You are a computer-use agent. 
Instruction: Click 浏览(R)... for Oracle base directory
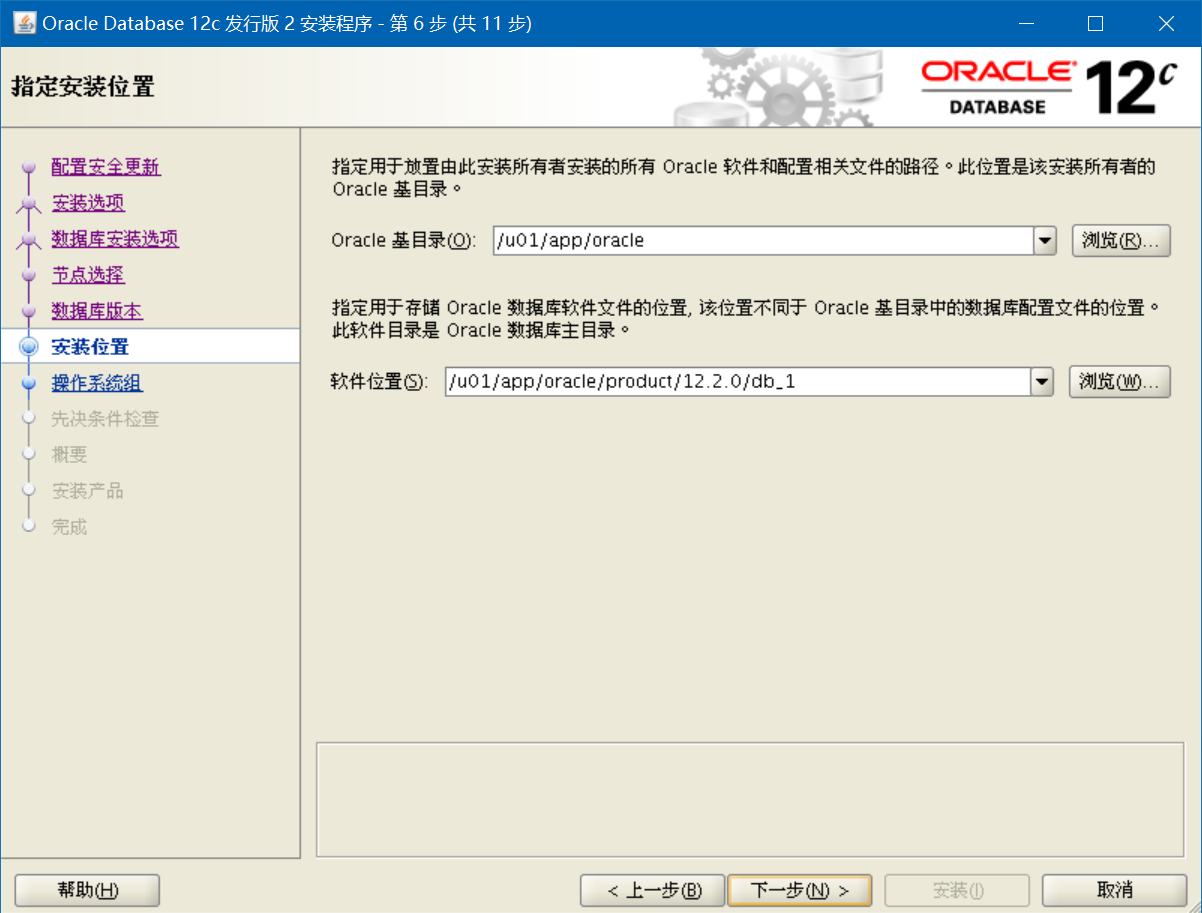1121,241
